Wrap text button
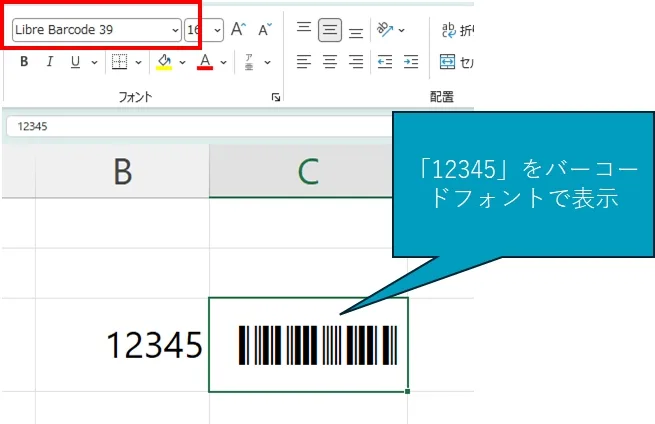This screenshot has height=424, width=655. (457, 30)
